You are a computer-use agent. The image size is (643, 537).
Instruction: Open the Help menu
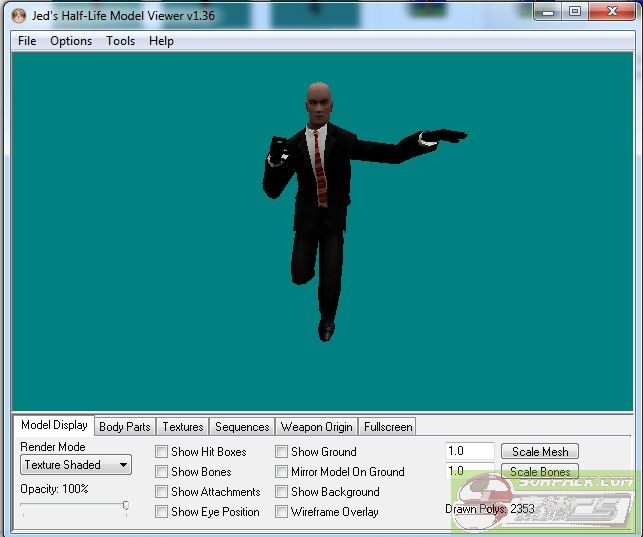click(161, 41)
